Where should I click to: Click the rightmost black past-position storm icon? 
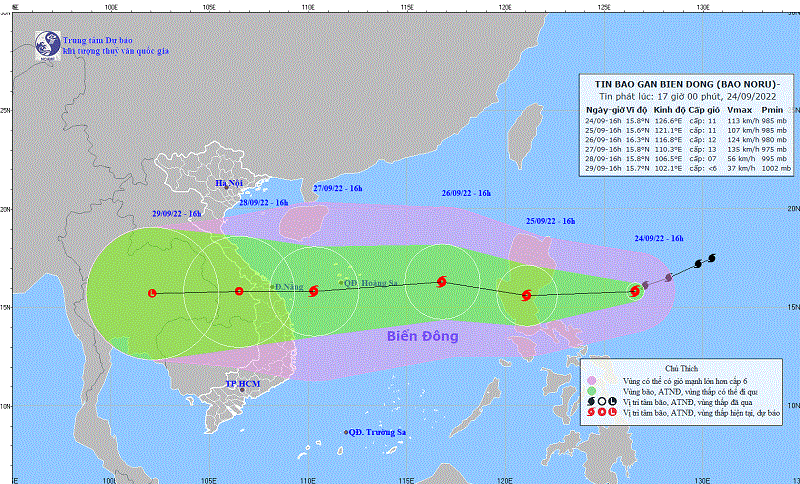712,258
